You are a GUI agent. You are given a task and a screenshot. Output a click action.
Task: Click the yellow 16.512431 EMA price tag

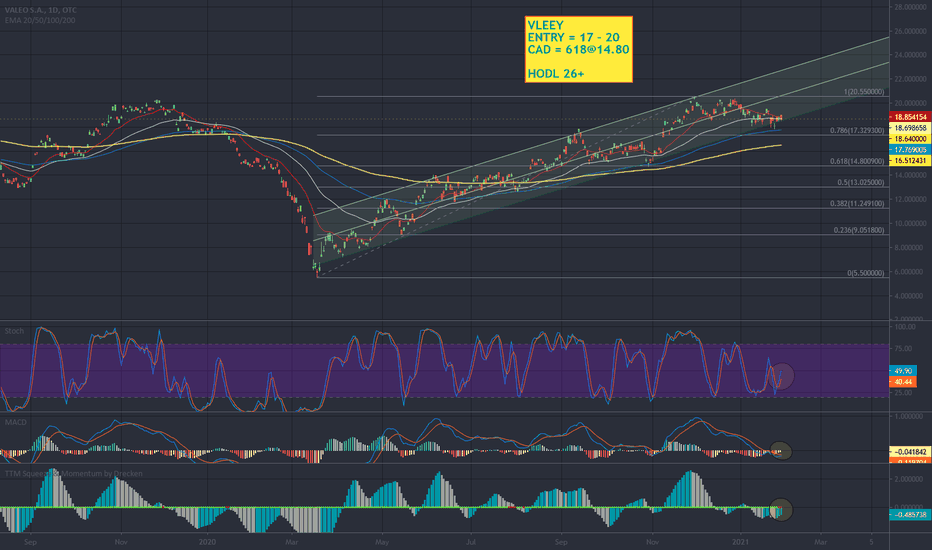pos(909,161)
